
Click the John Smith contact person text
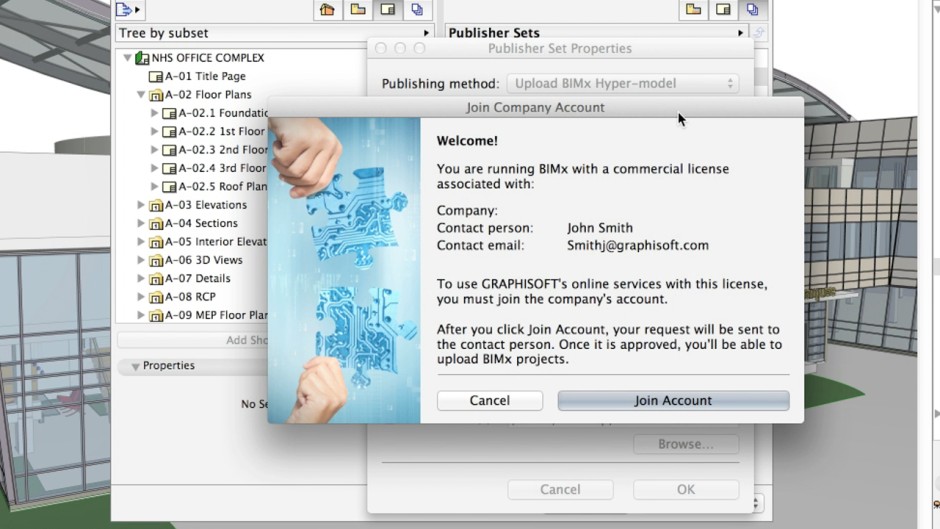(x=600, y=228)
